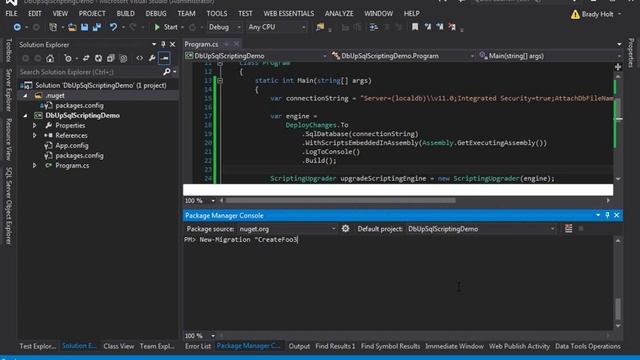Click the View Code icon in Solution Explorer
640x360 pixels.
[140, 58]
